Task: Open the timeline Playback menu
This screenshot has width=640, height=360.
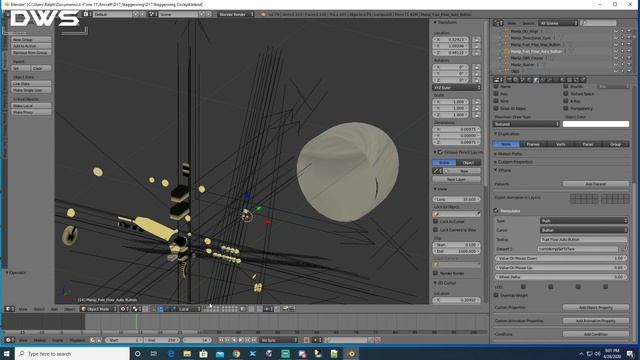Action: click(77, 340)
